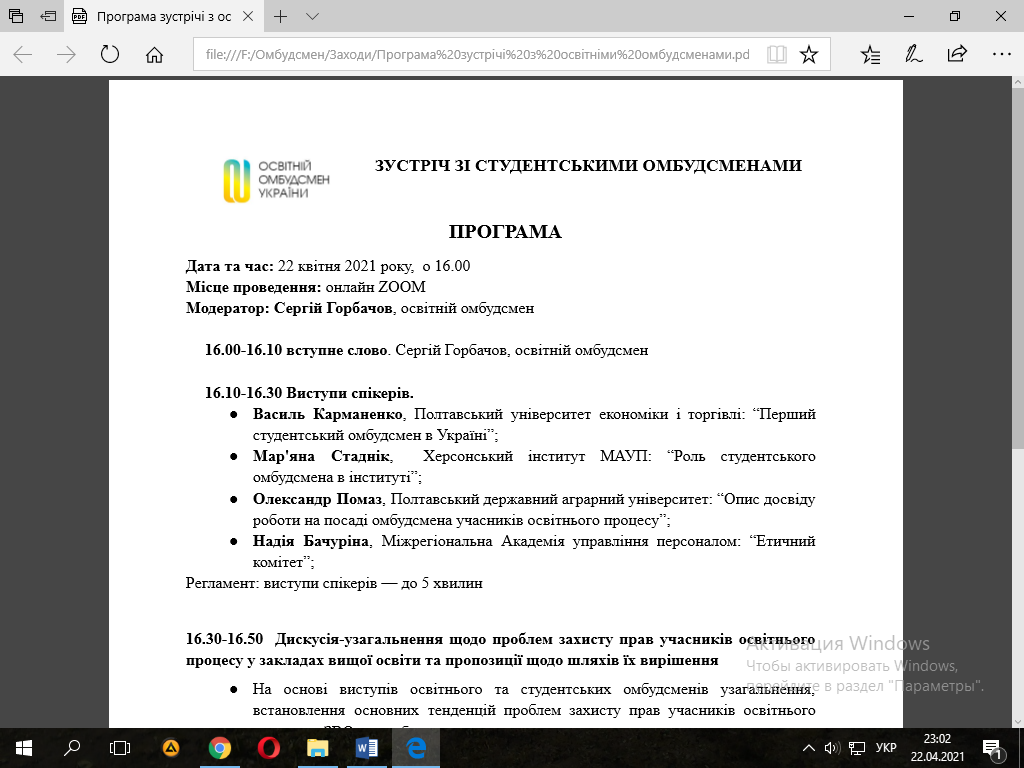Add notes with the pen icon

[914, 54]
